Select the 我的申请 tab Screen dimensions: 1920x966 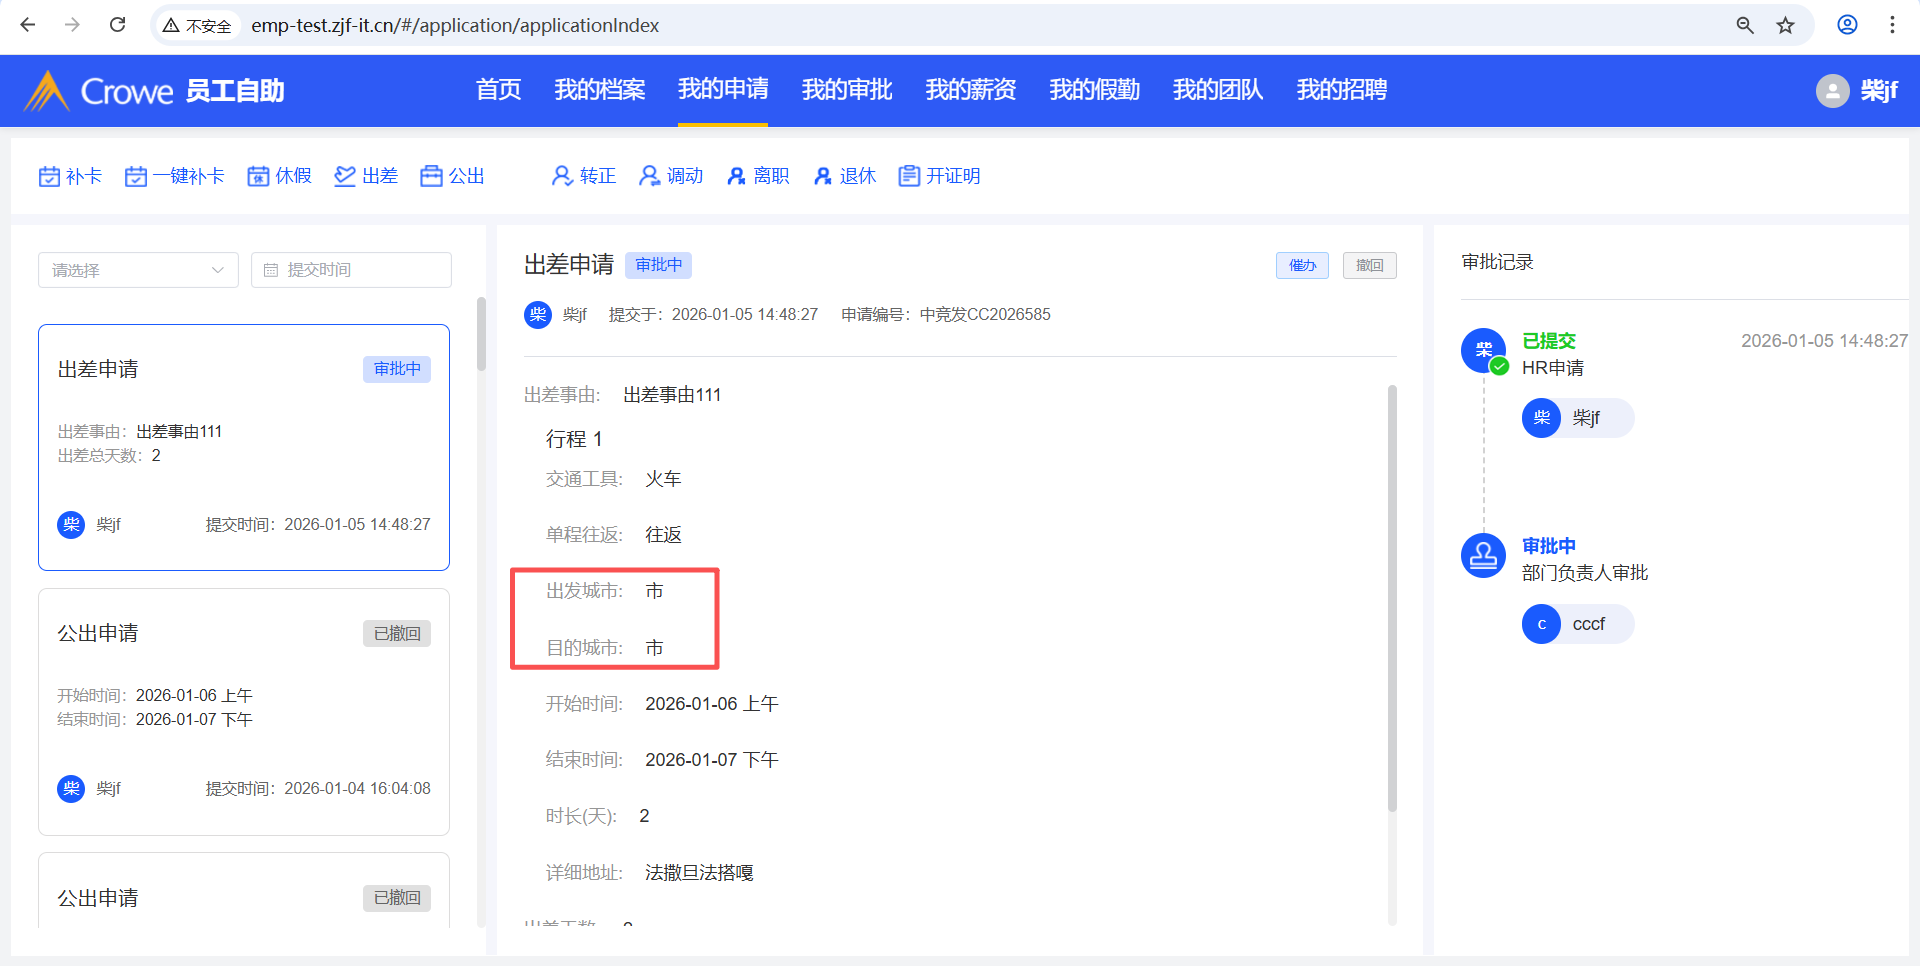tap(723, 90)
